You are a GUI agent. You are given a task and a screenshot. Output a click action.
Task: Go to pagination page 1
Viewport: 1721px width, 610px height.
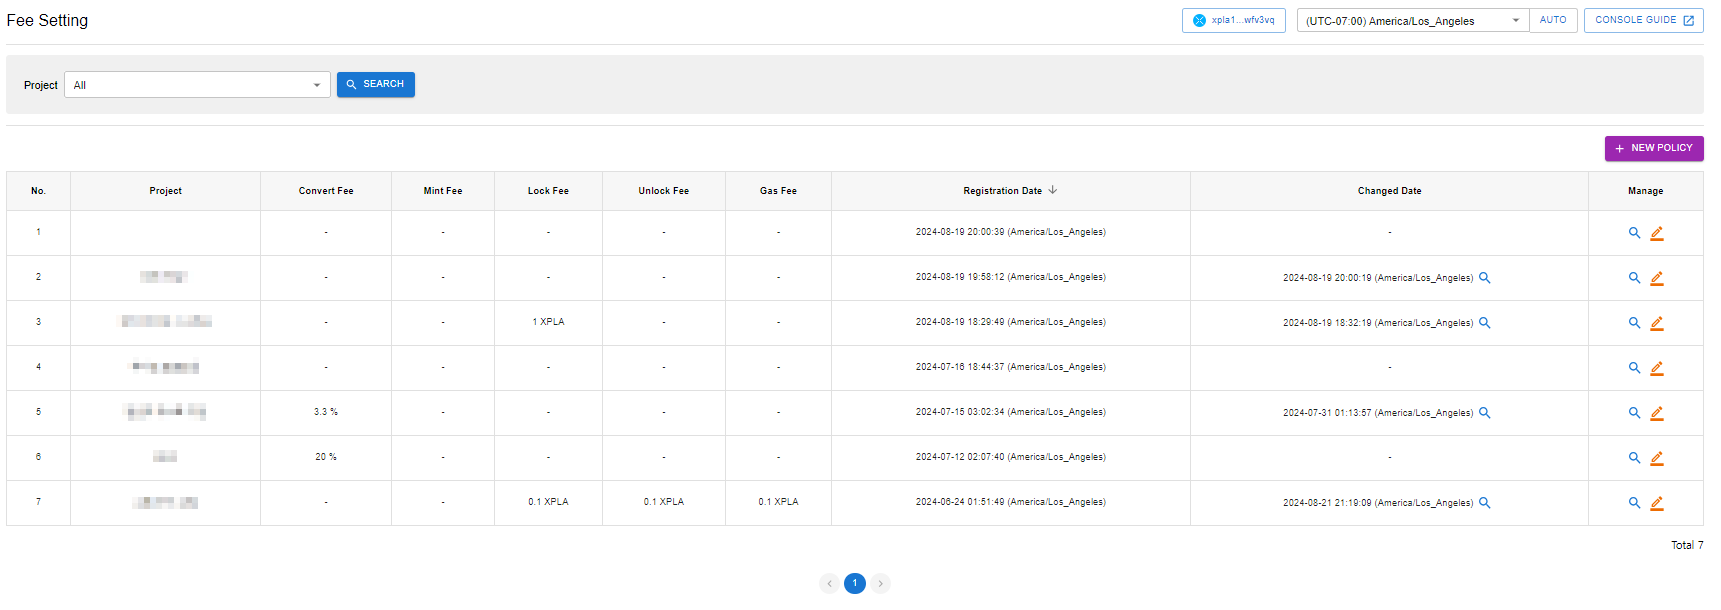[854, 583]
